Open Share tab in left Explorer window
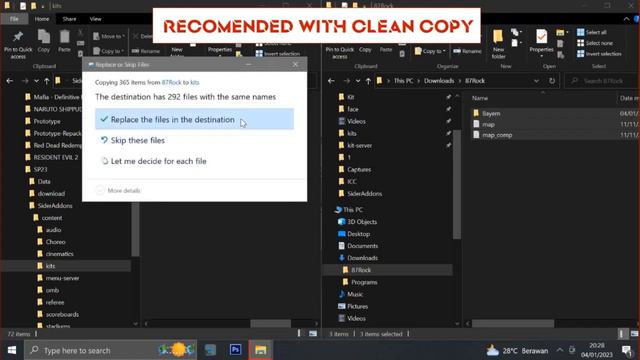This screenshot has width=640, height=360. (69, 19)
